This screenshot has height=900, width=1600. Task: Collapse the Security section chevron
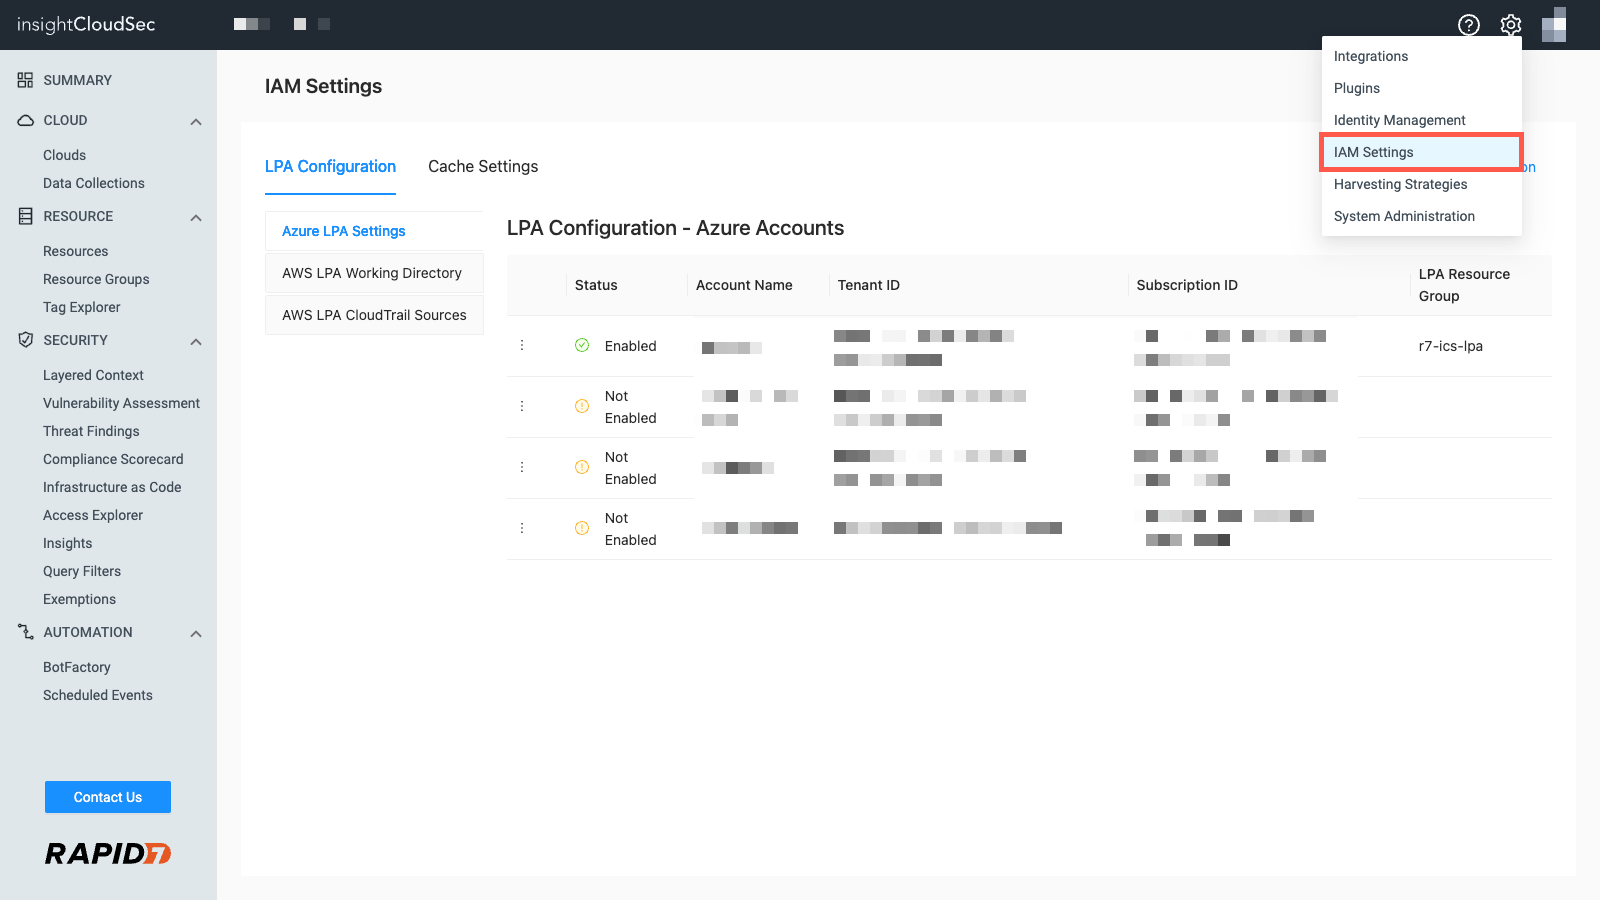(196, 342)
